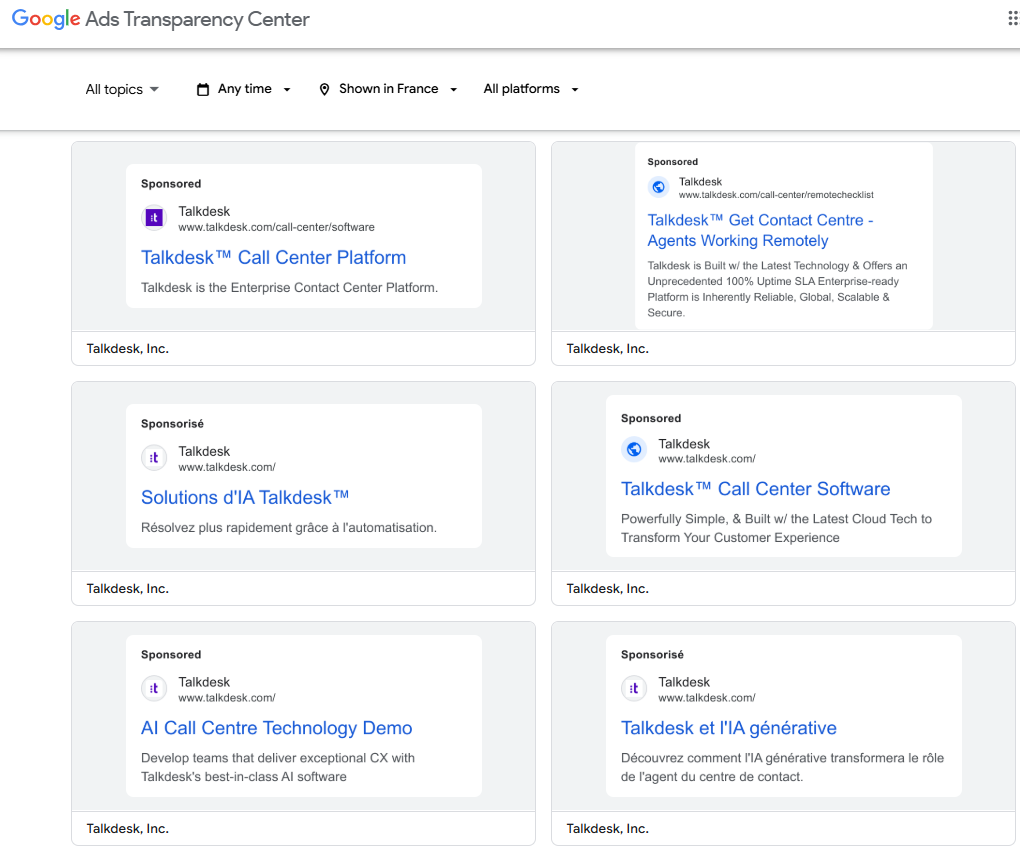1020x848 pixels.
Task: Open the Shown in France region filter
Action: coord(388,89)
